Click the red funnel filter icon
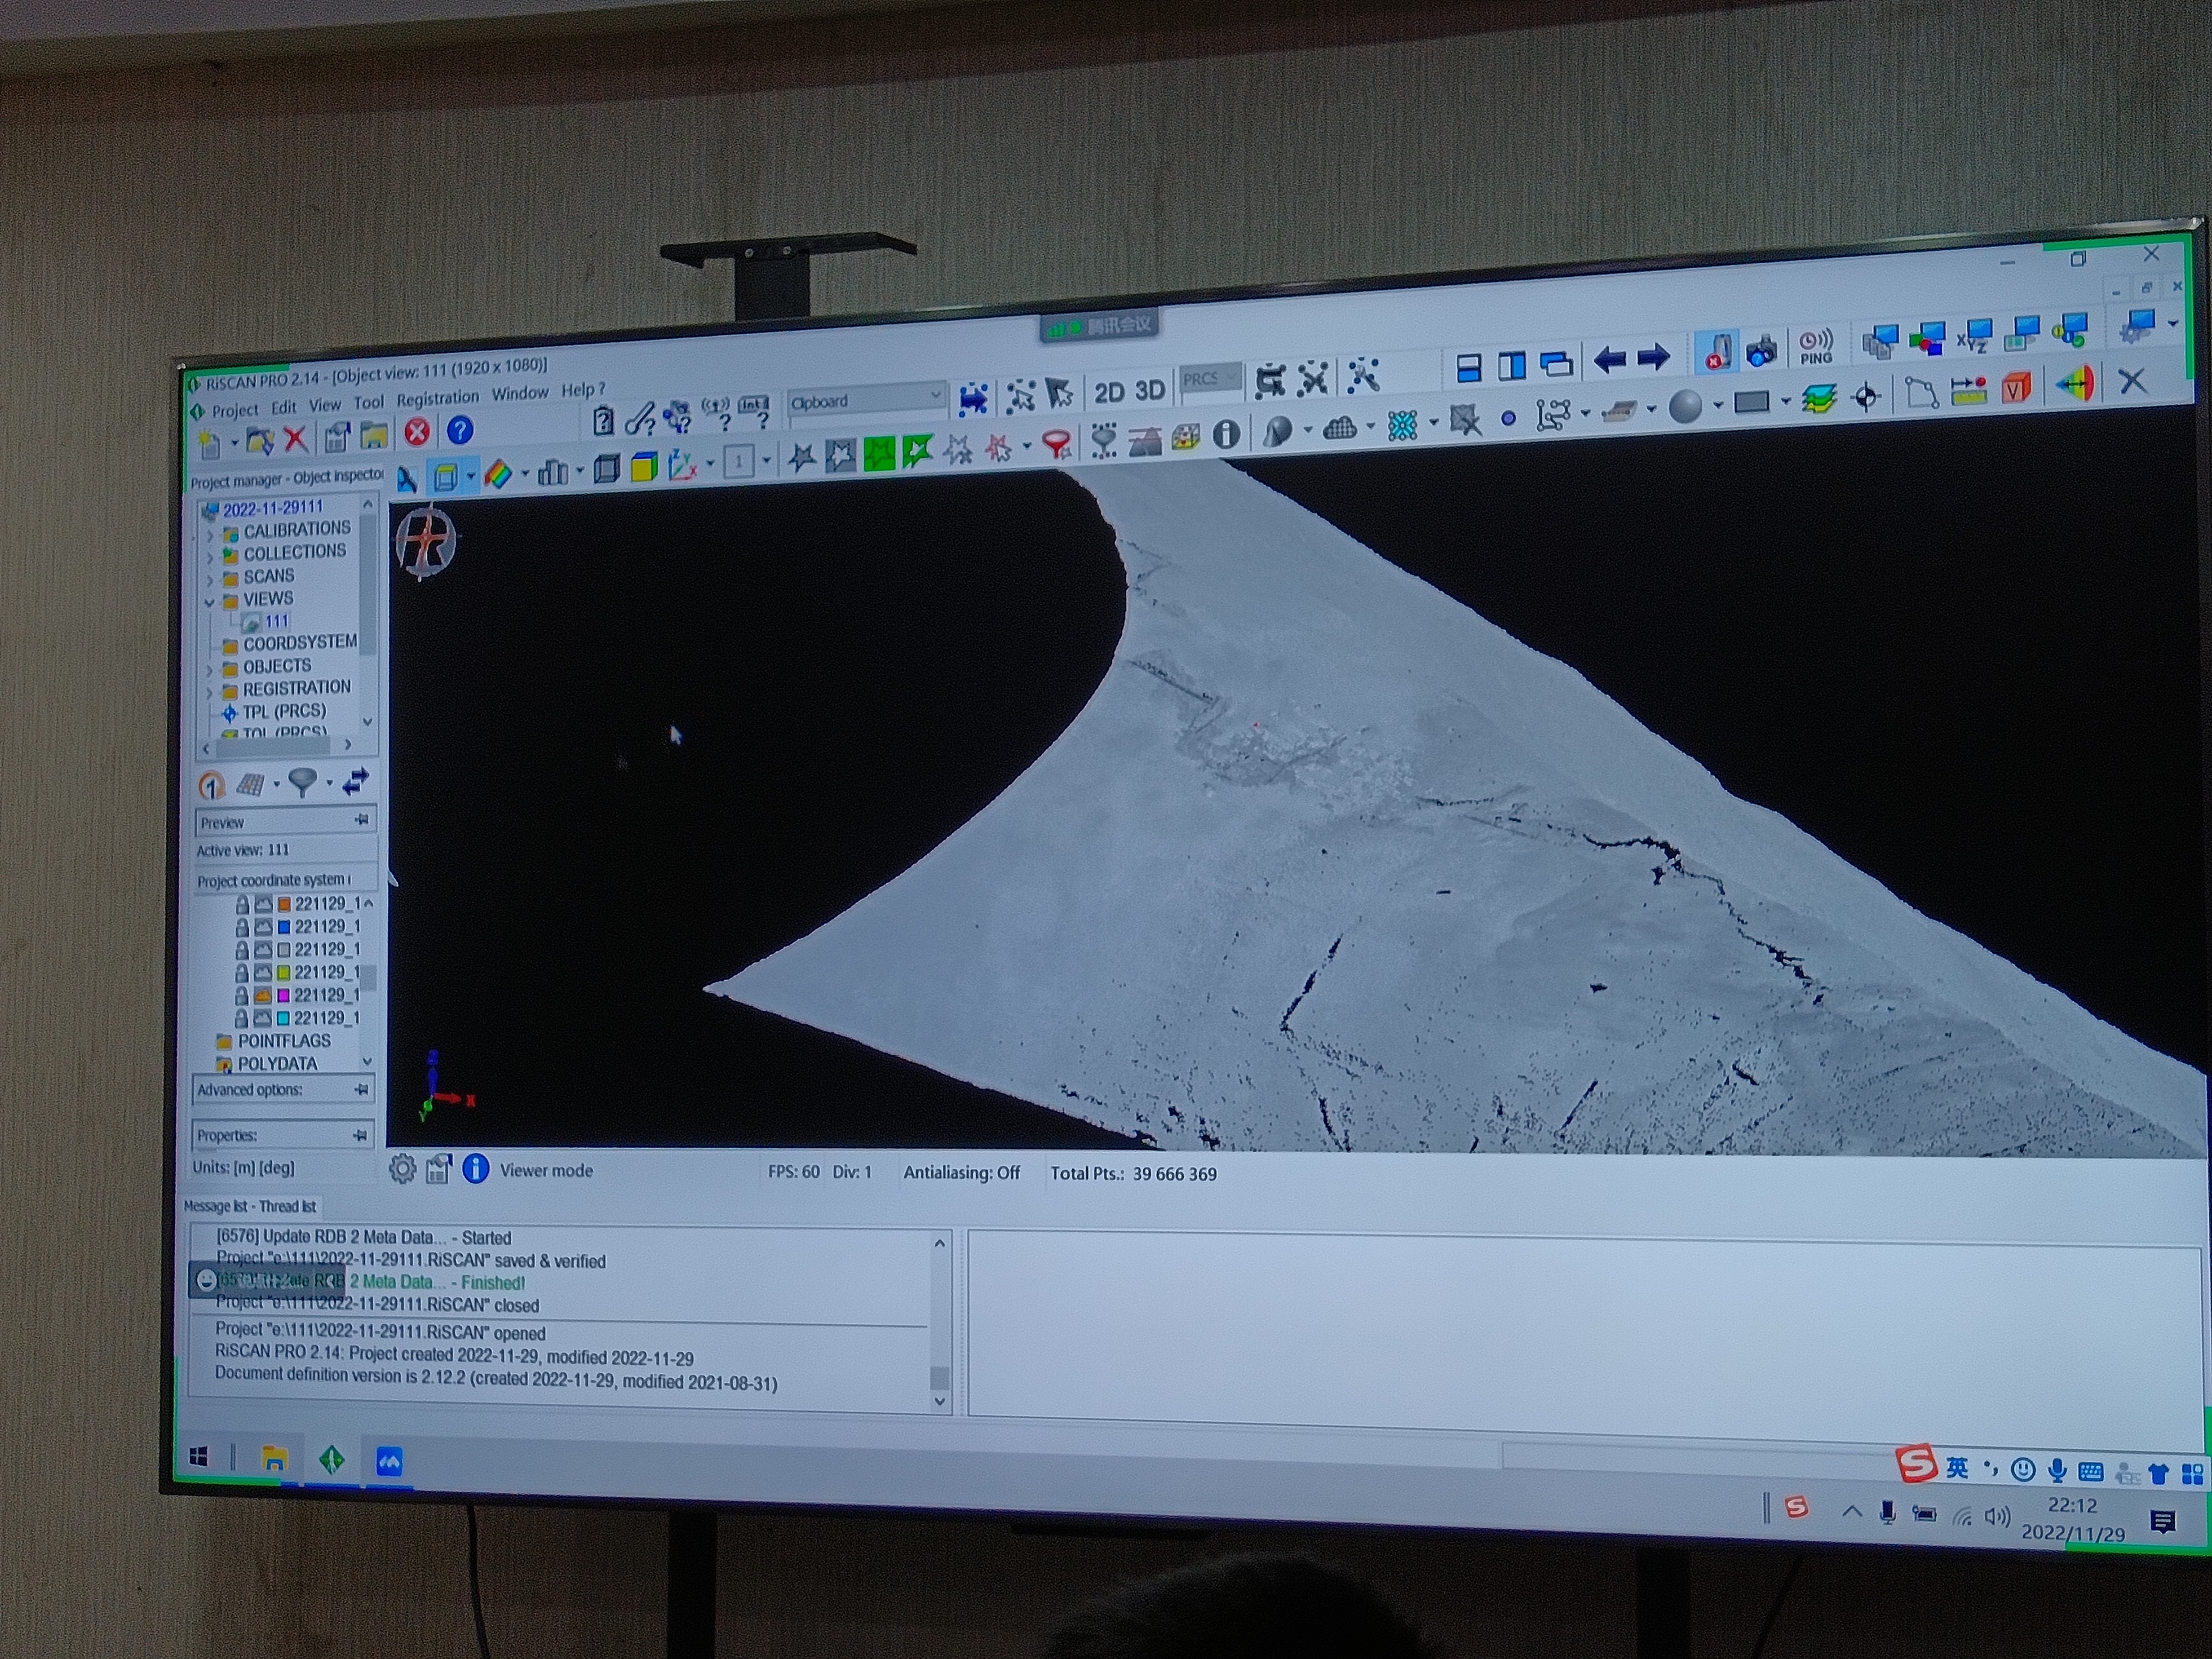This screenshot has height=1659, width=2212. [x=1056, y=443]
